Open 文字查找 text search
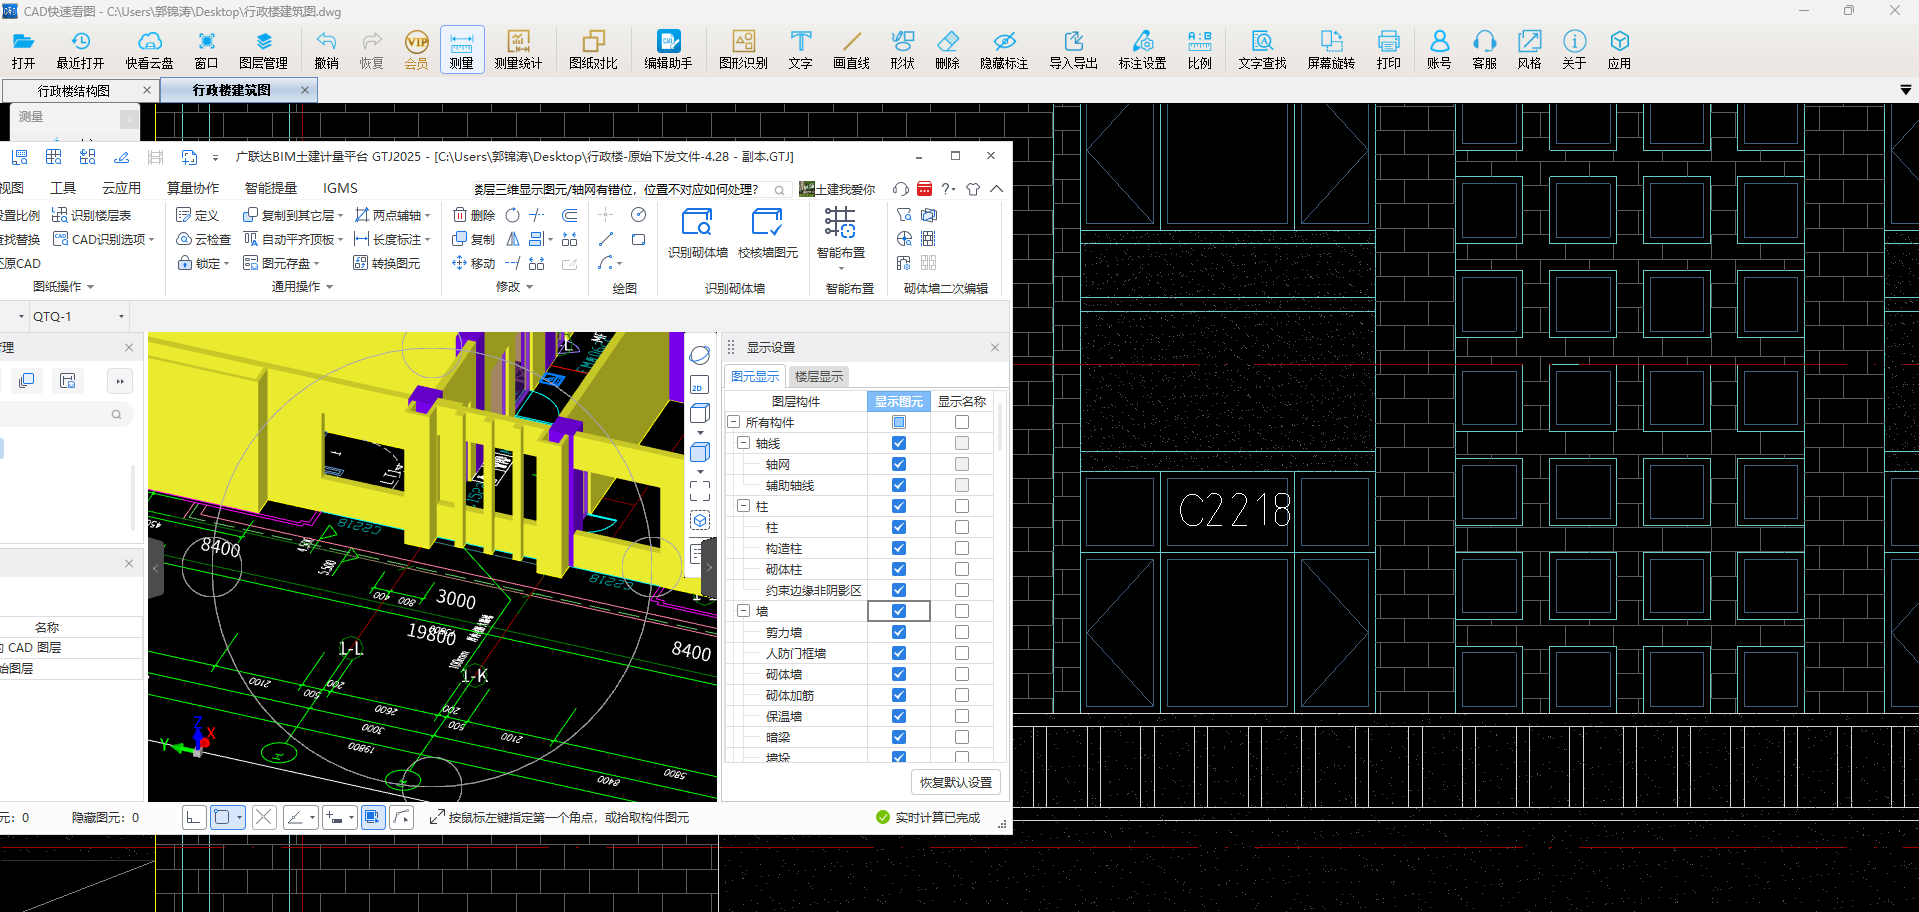Viewport: 1919px width, 912px height. point(1262,49)
